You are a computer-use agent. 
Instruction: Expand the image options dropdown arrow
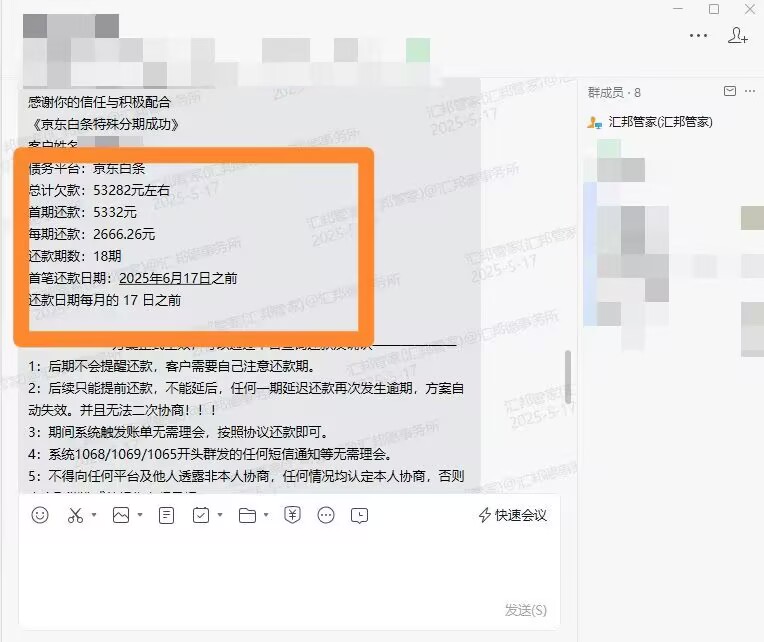coord(140,514)
